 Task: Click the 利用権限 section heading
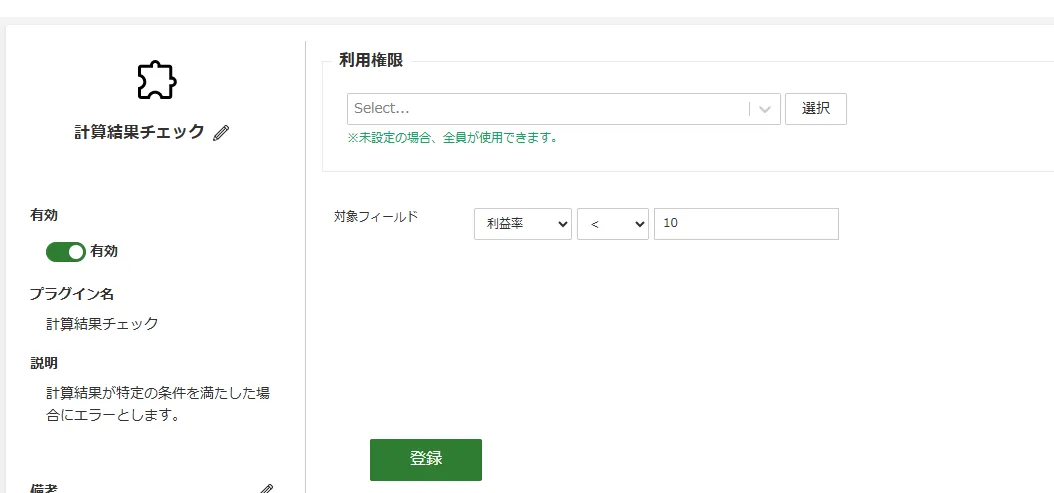tap(371, 61)
